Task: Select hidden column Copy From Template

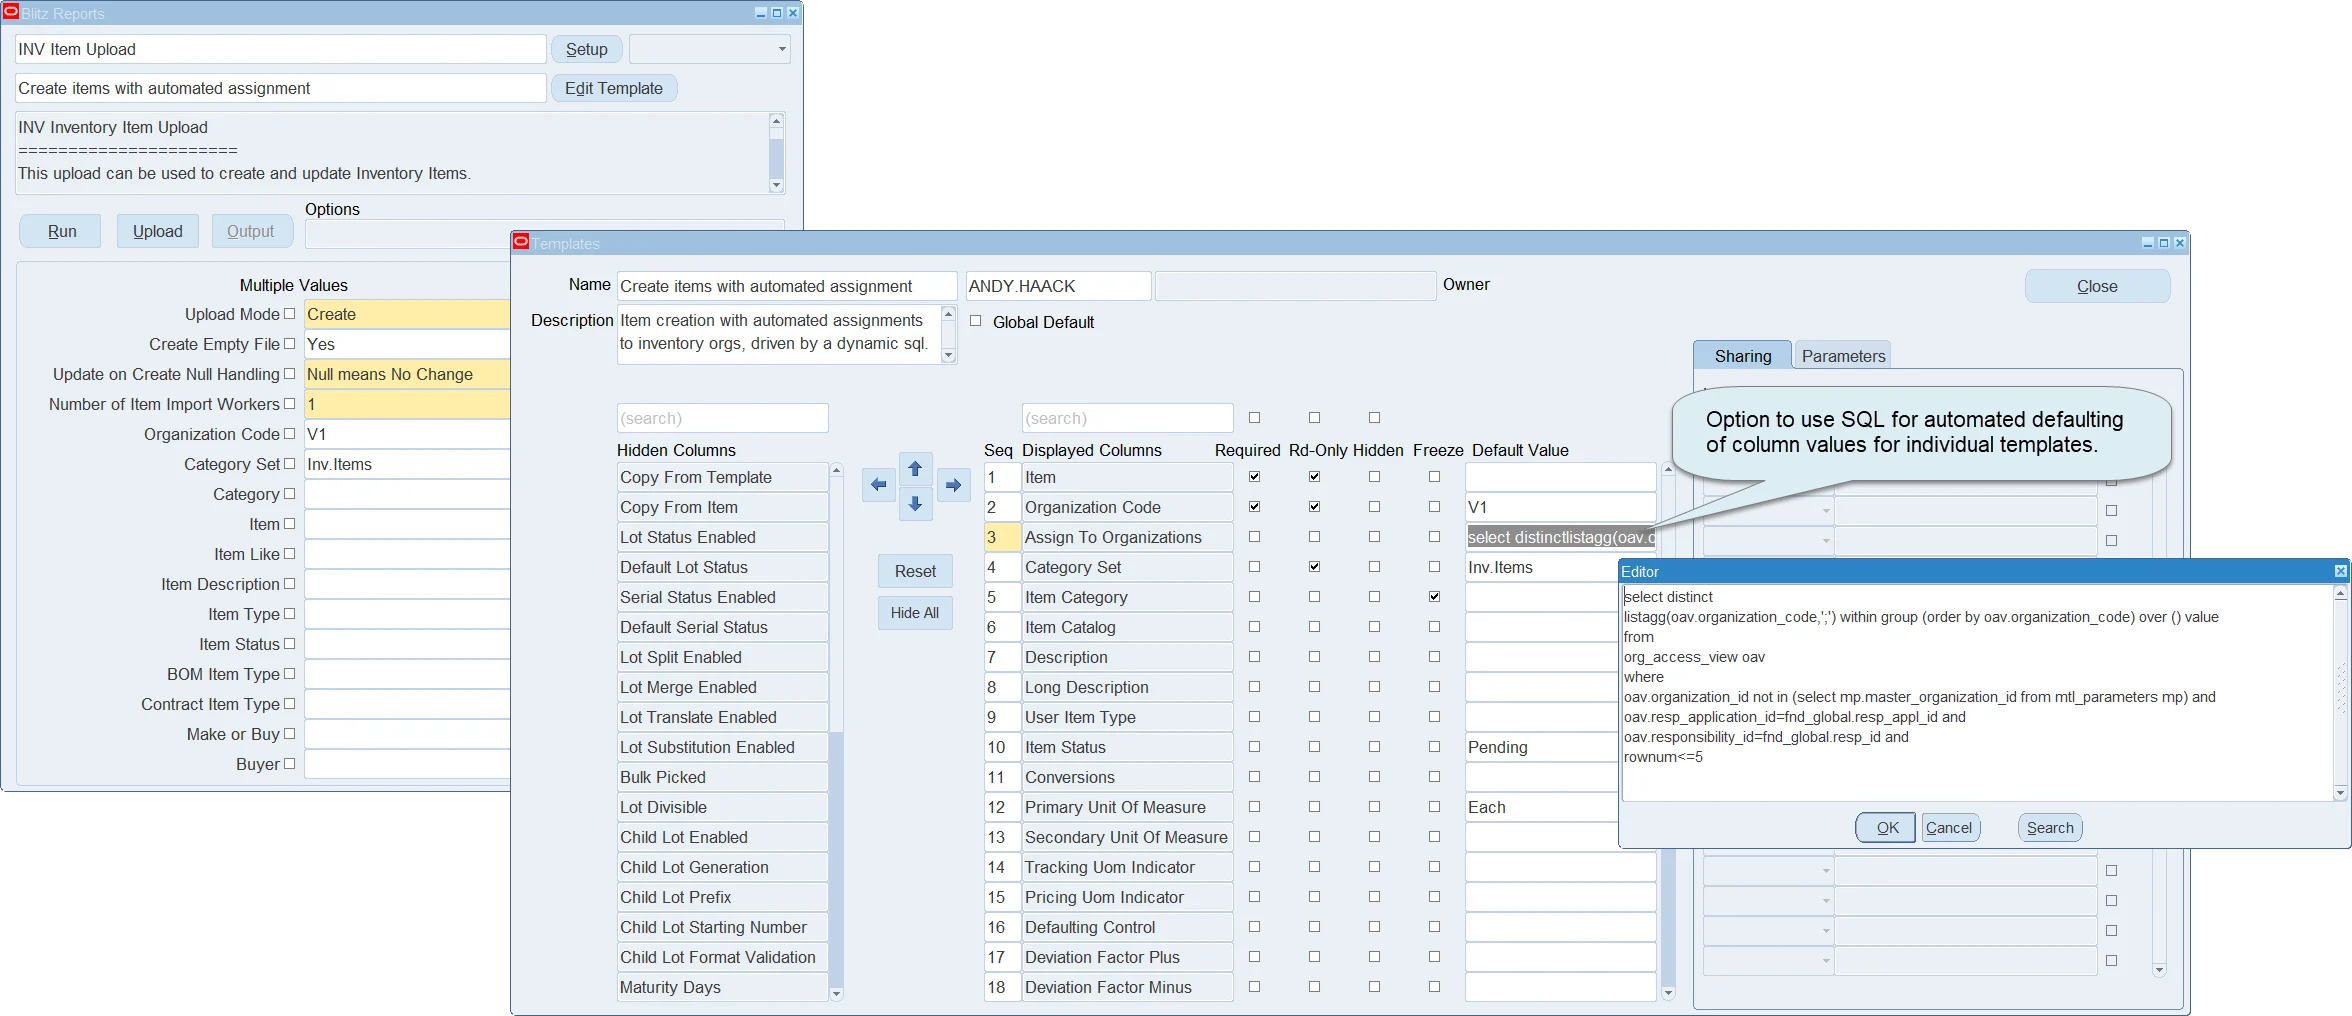Action: tap(722, 477)
